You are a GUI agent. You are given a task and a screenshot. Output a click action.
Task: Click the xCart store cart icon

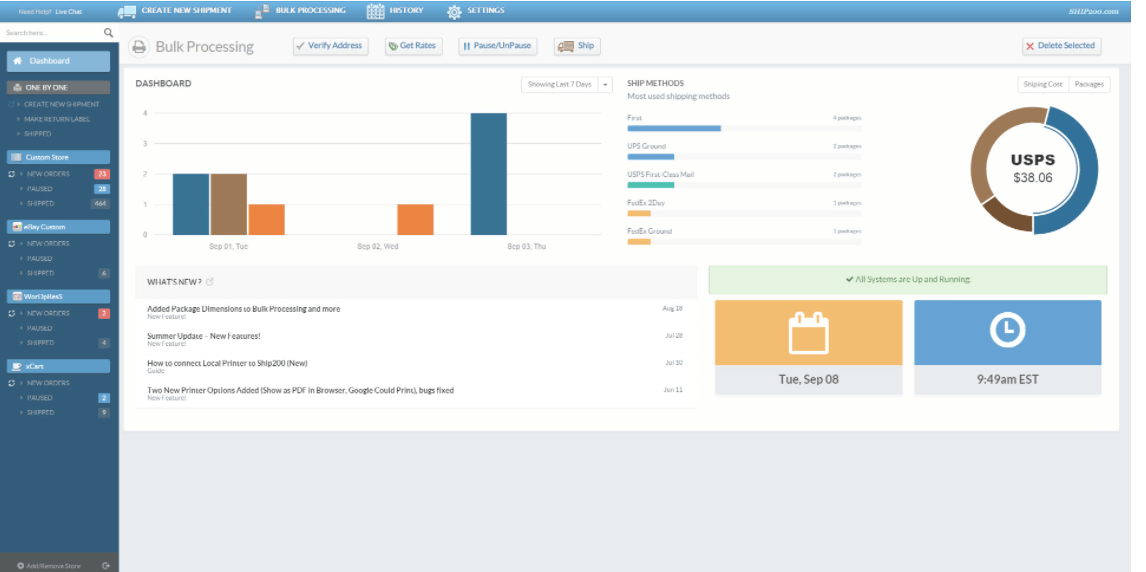(17, 367)
